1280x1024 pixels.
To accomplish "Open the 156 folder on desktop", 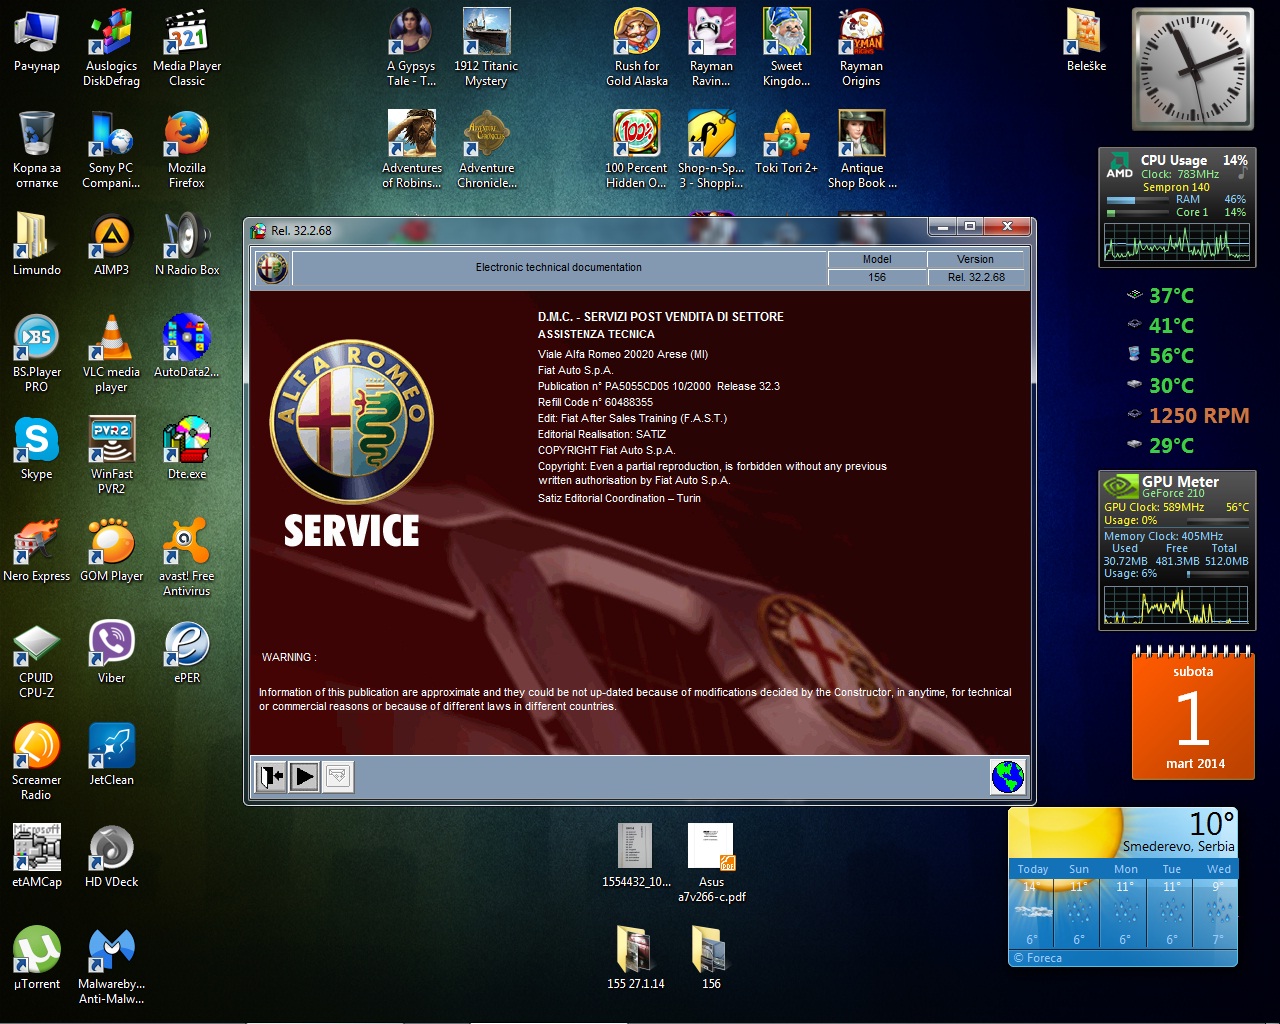I will [x=712, y=959].
